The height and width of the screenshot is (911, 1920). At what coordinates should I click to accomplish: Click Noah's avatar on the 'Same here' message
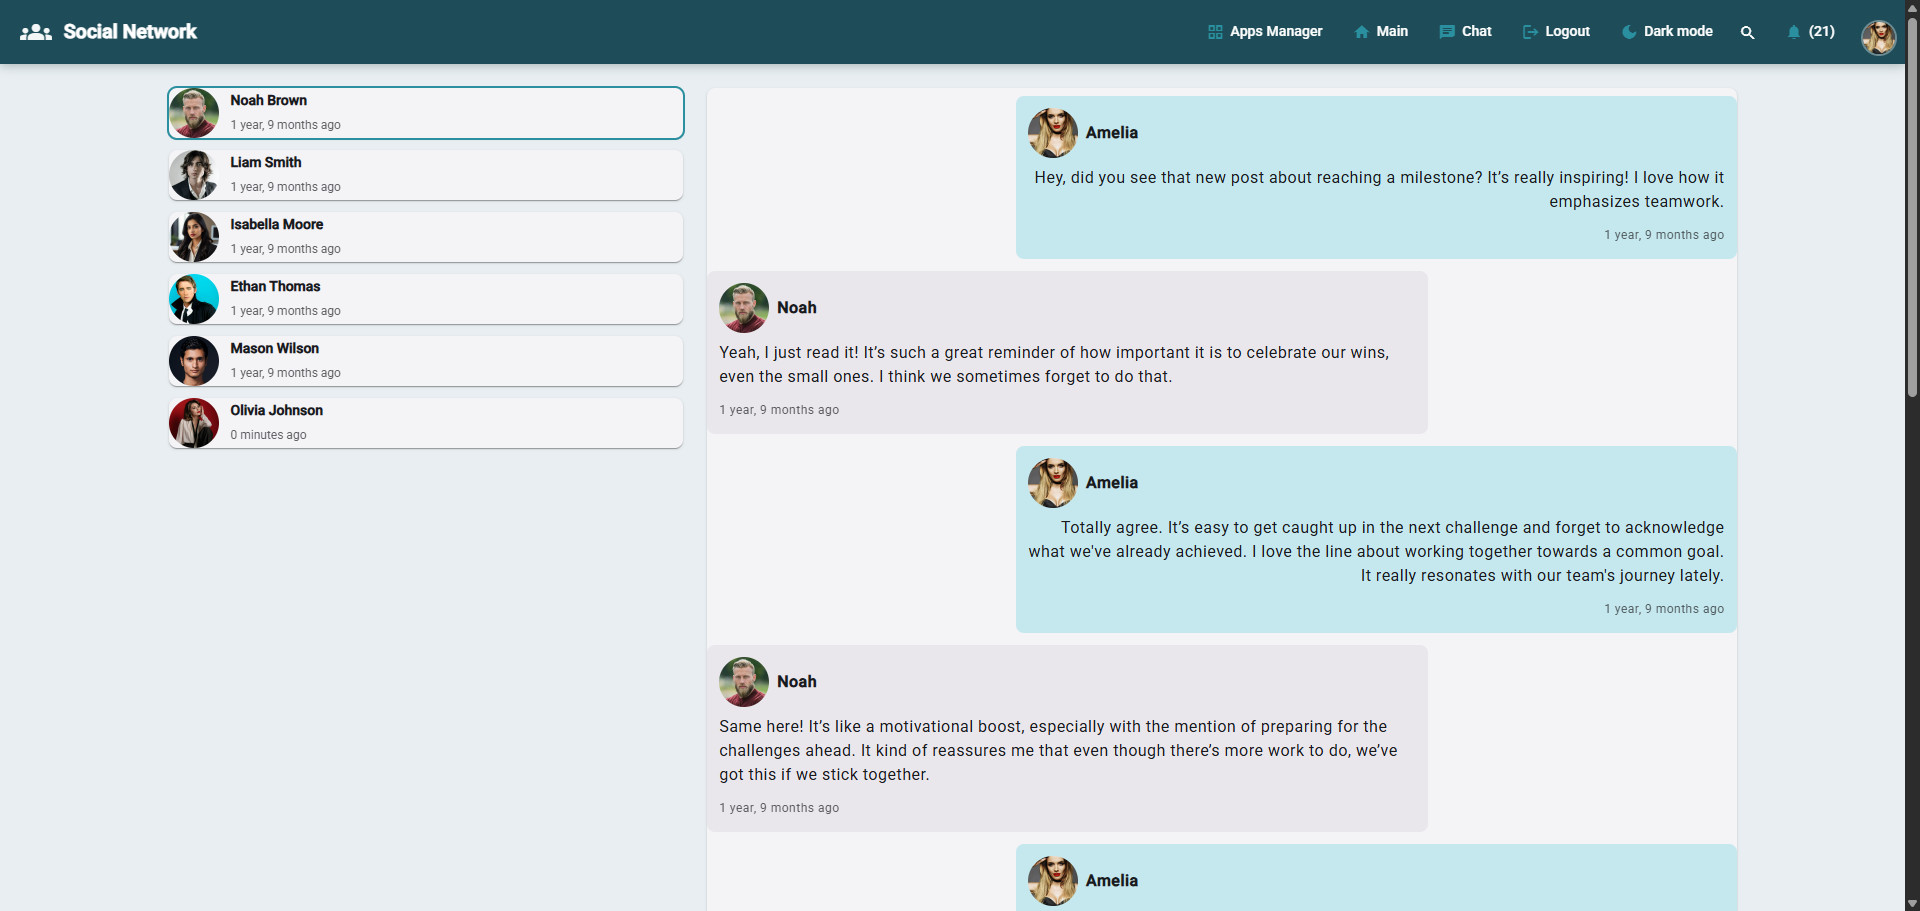[744, 682]
